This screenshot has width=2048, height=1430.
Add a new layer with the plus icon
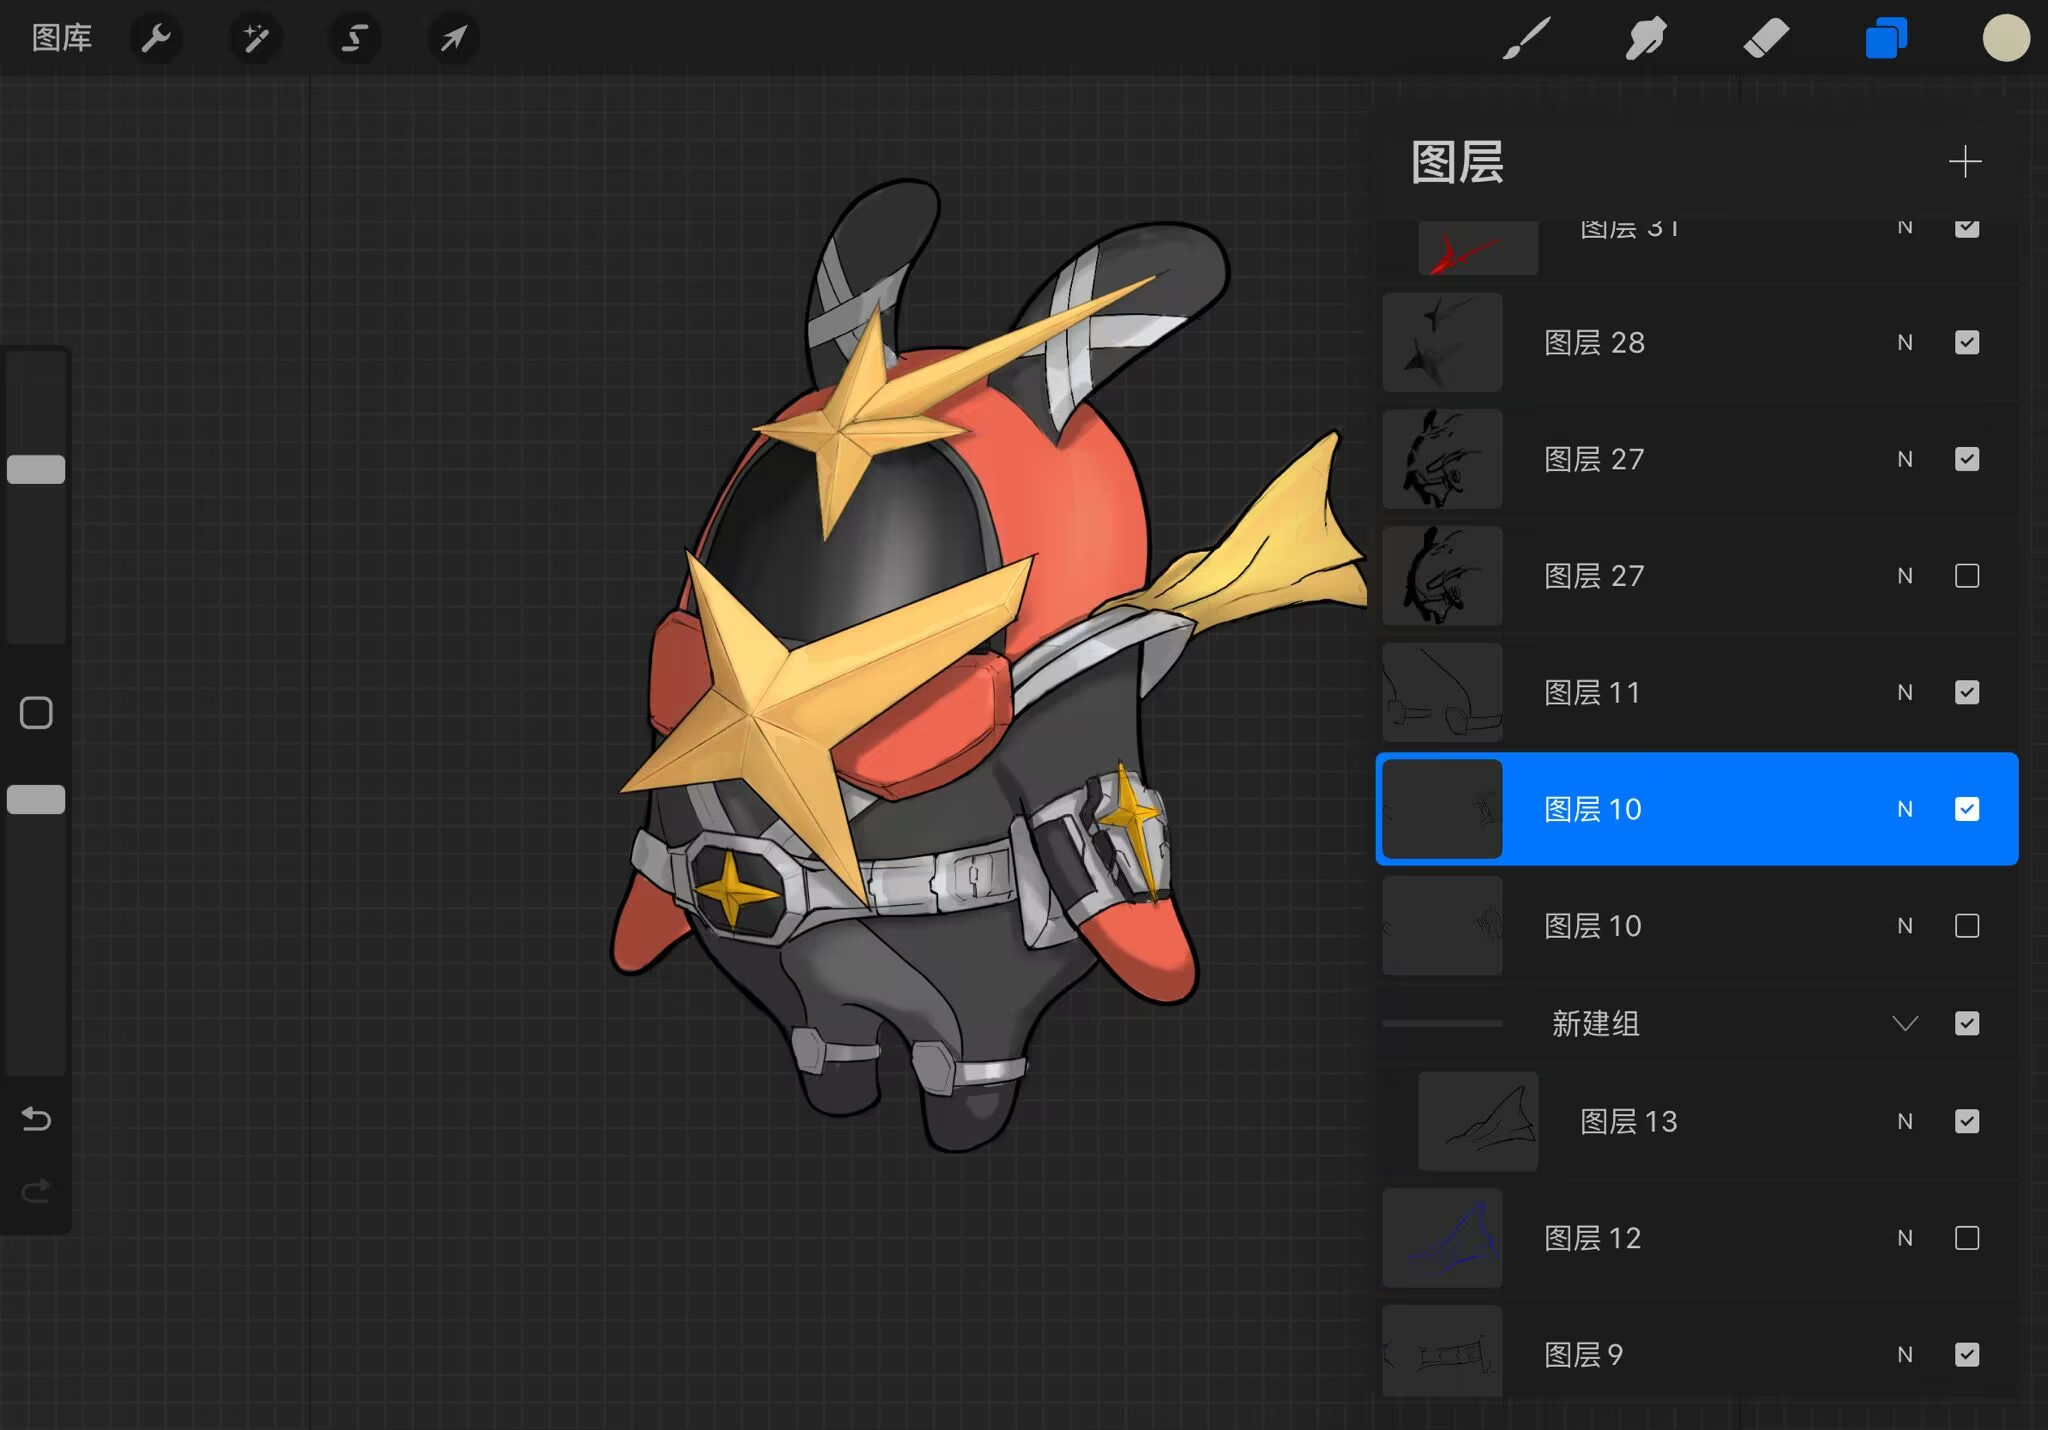coord(1965,162)
